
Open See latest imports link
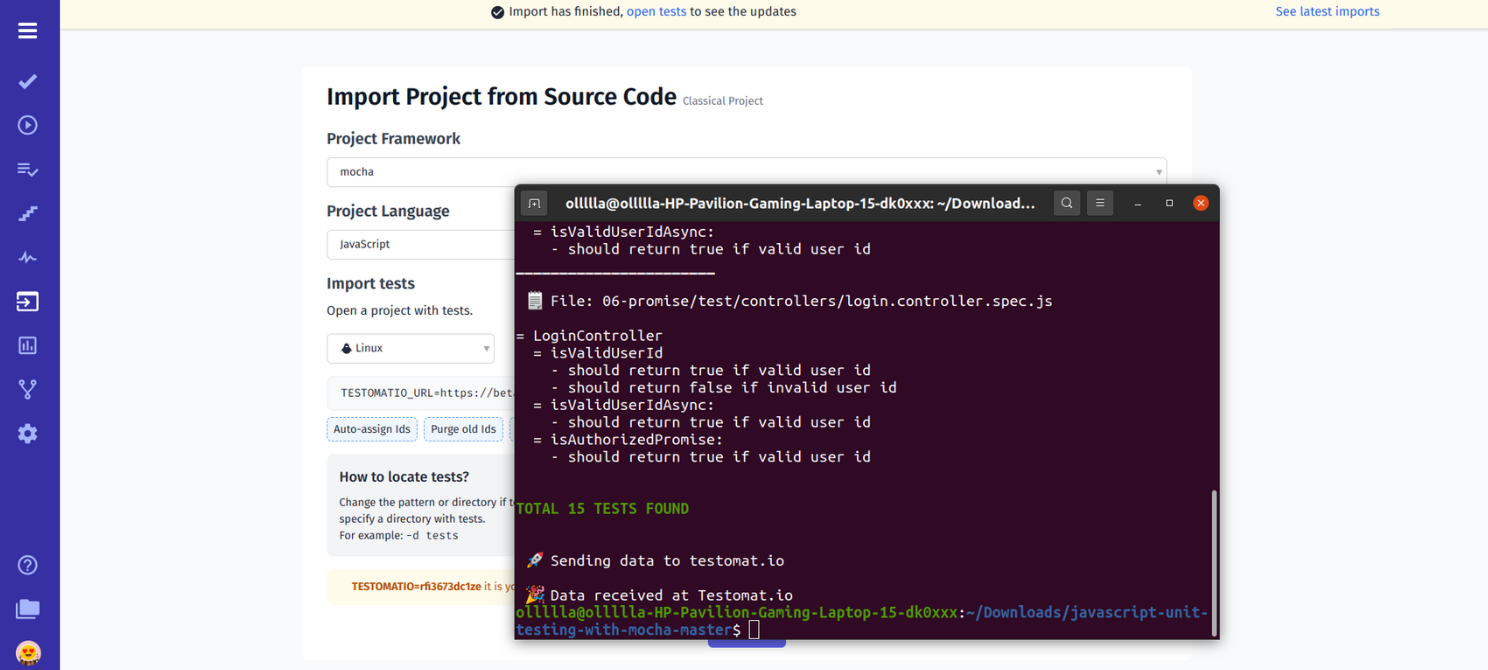[x=1327, y=11]
